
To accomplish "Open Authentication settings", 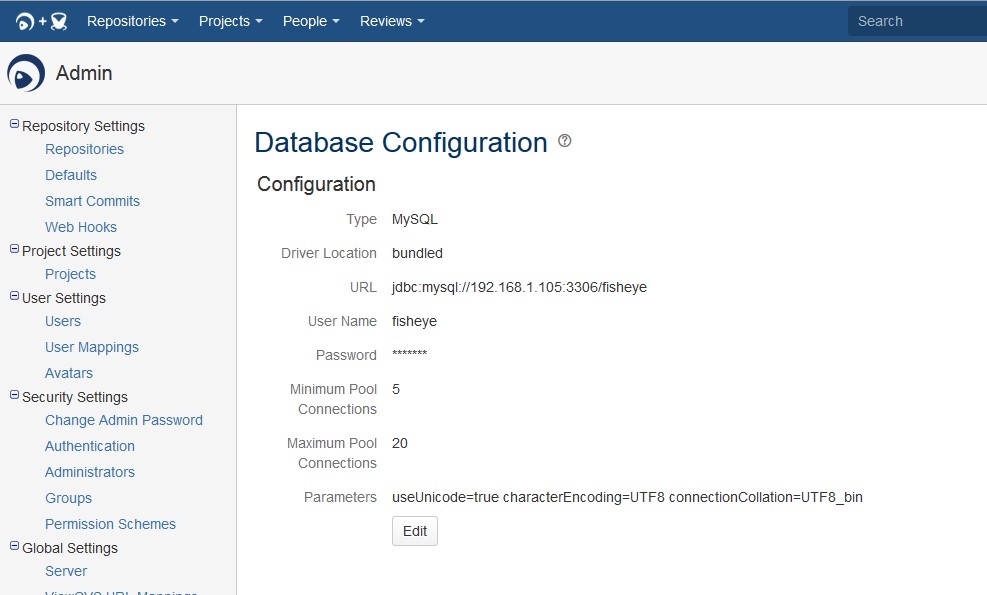I will (90, 446).
